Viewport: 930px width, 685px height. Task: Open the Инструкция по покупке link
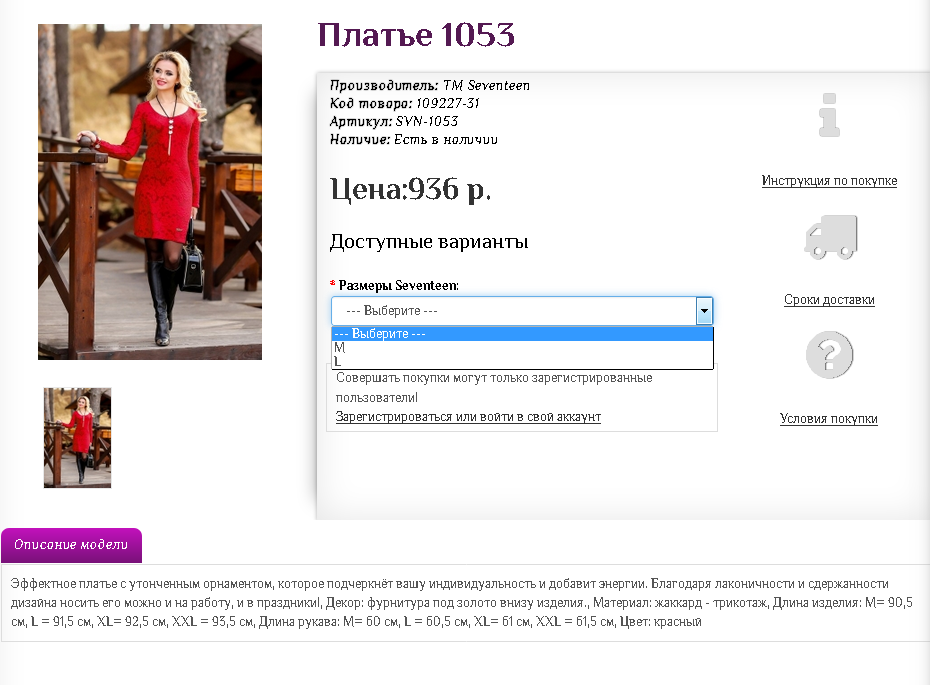(829, 181)
